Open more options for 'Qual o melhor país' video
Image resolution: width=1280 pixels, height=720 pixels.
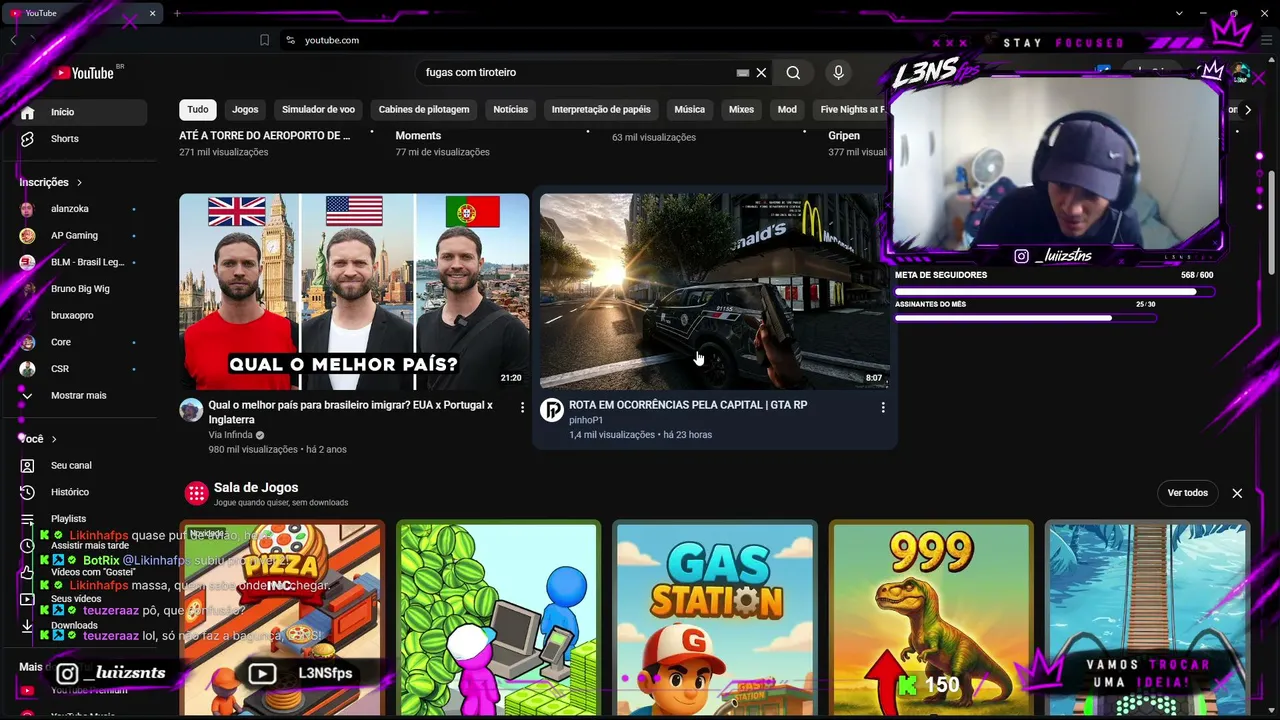tap(522, 407)
